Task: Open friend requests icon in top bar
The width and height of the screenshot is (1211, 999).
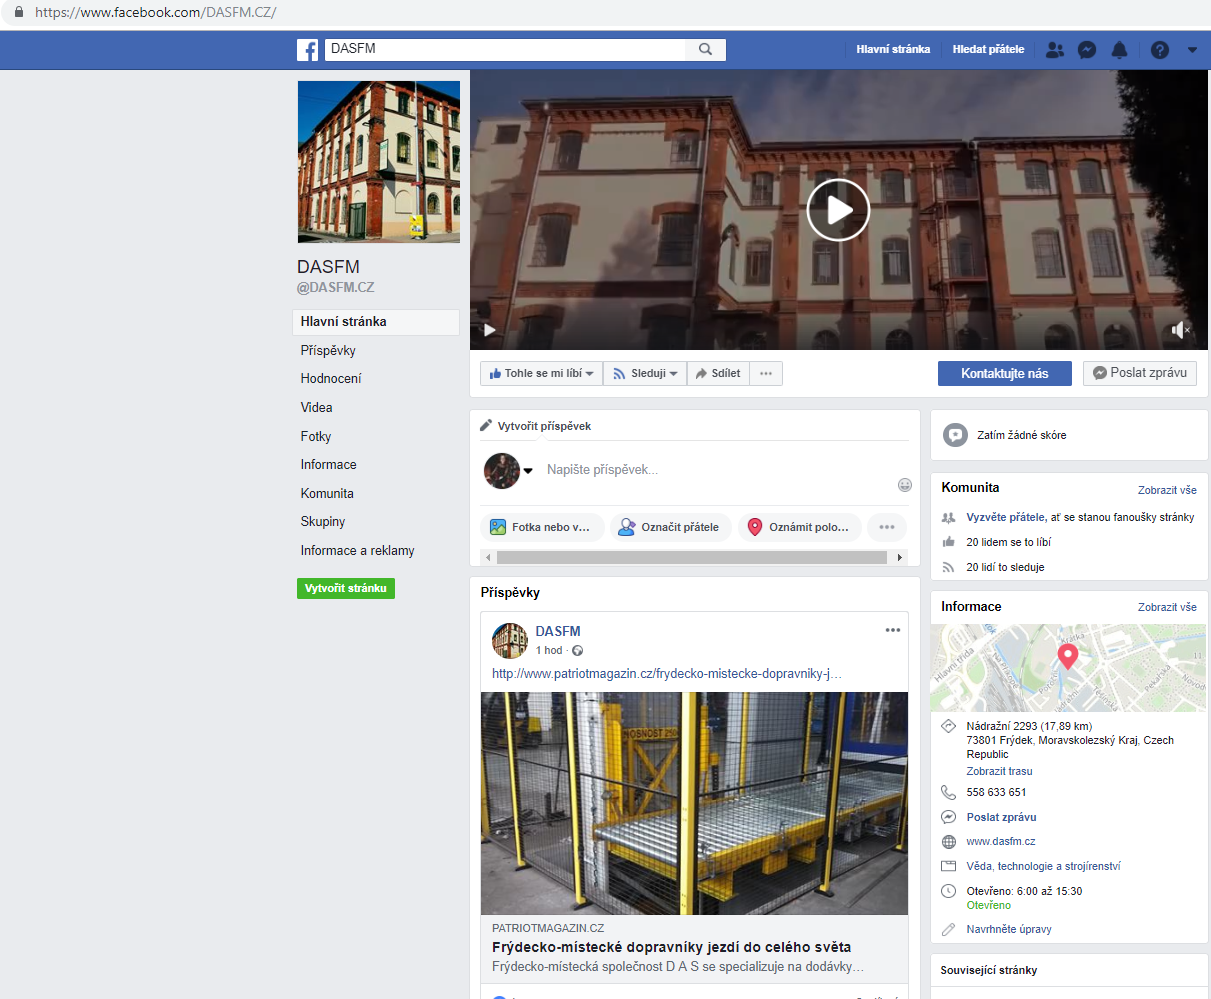Action: [x=1054, y=50]
